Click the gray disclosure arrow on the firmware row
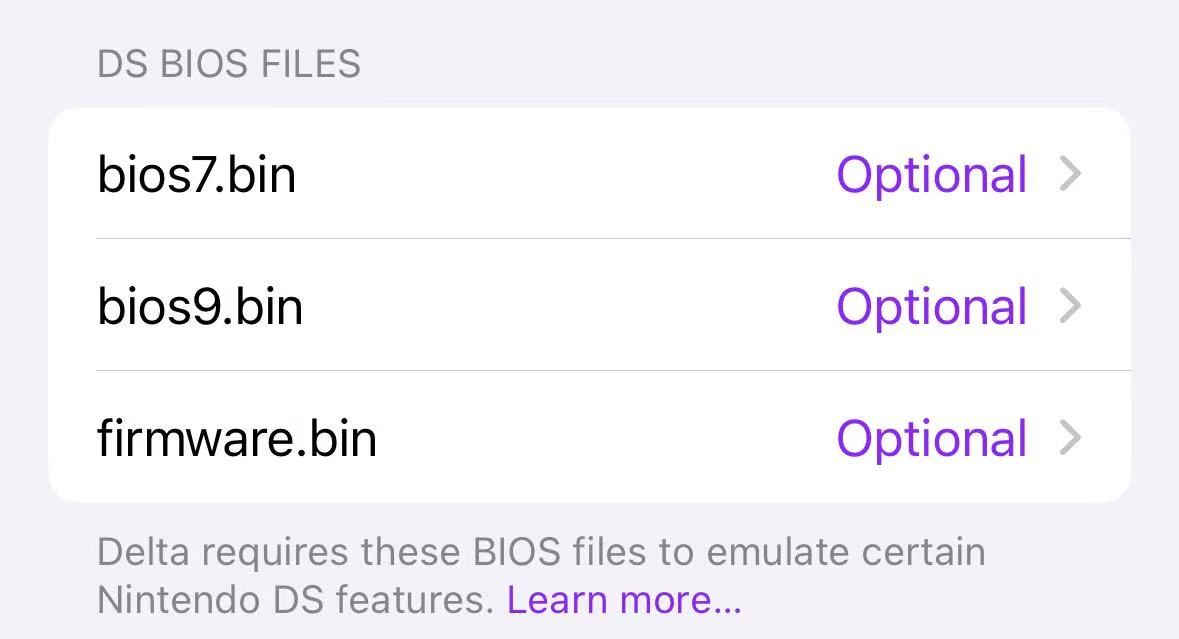The image size is (1179, 639). [1070, 438]
